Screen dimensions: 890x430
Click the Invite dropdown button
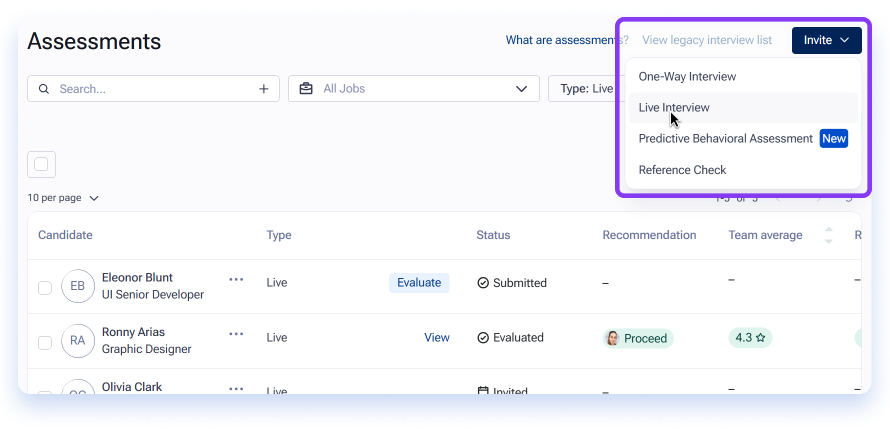(826, 40)
